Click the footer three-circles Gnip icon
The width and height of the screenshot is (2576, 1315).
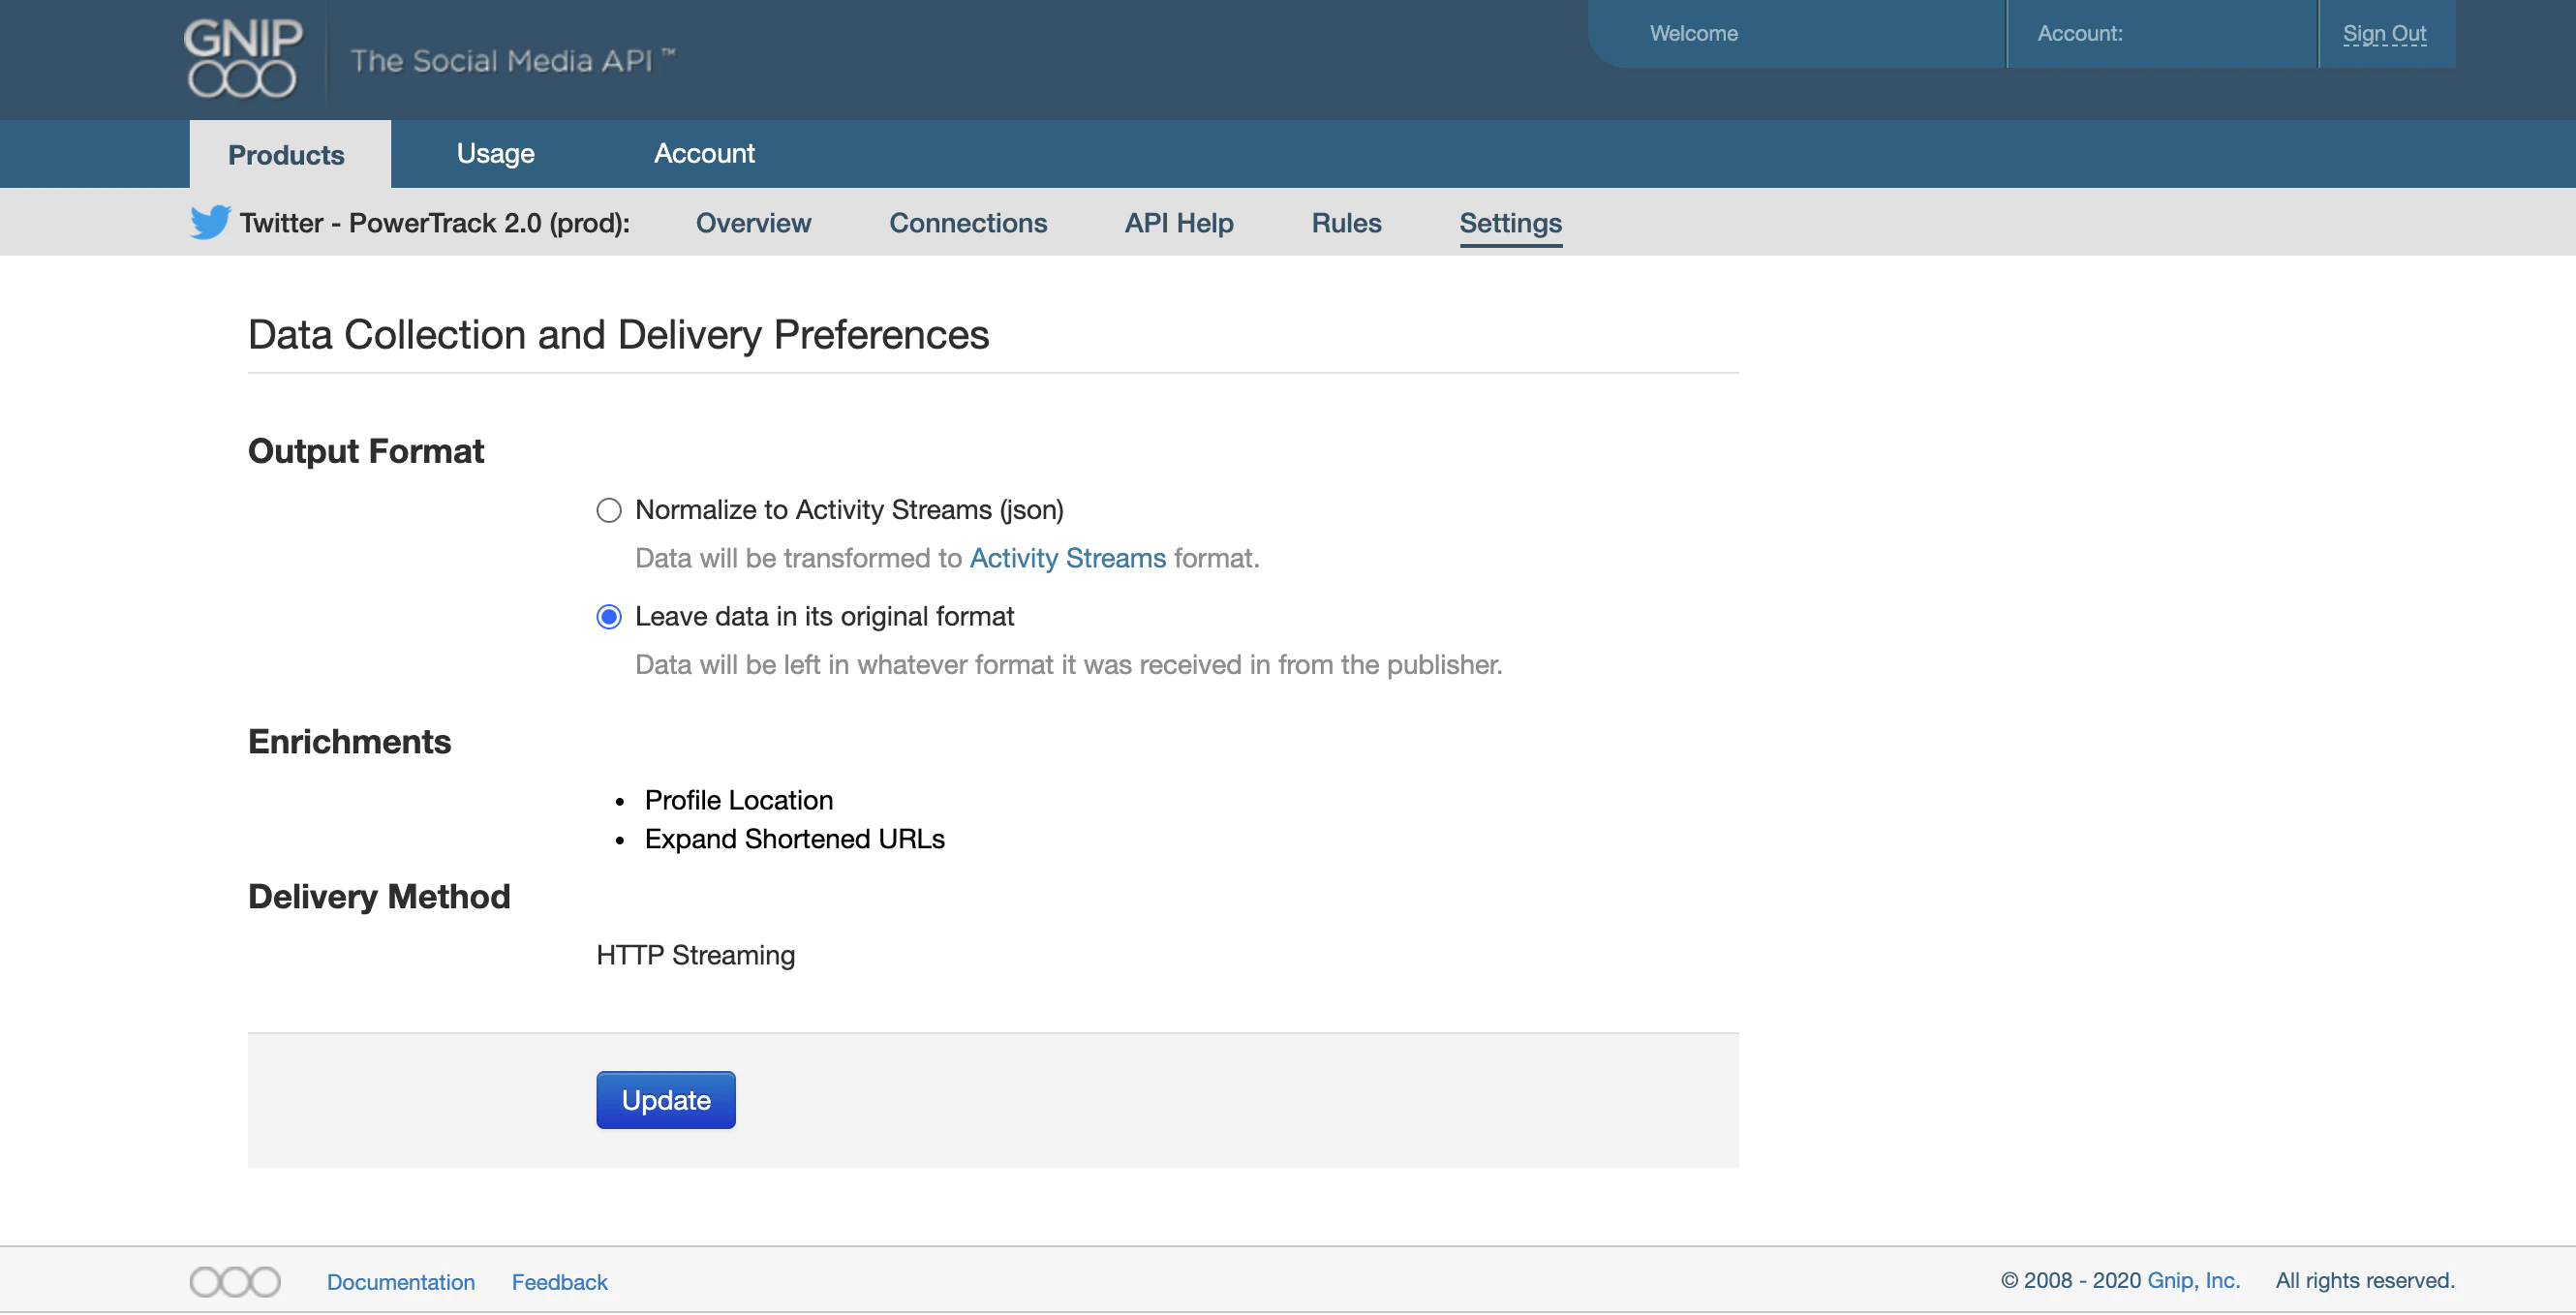[x=235, y=1281]
